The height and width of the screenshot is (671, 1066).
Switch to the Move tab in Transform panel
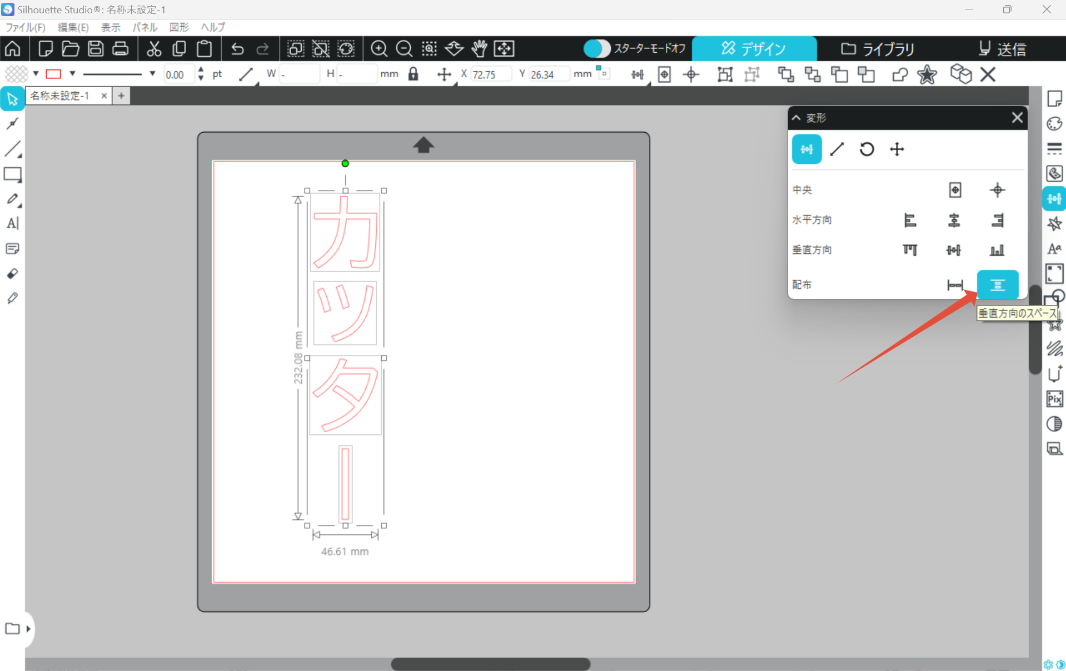coord(897,150)
